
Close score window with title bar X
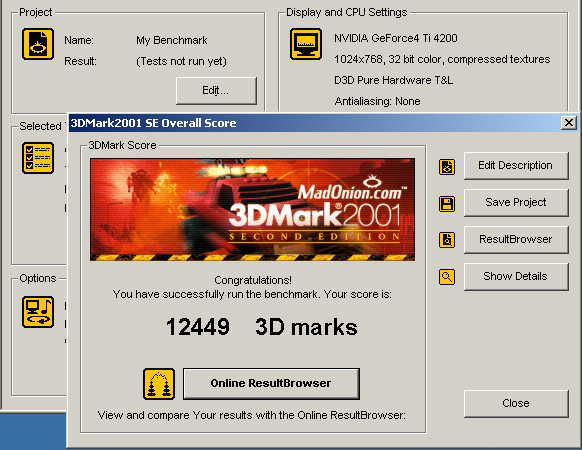click(569, 123)
